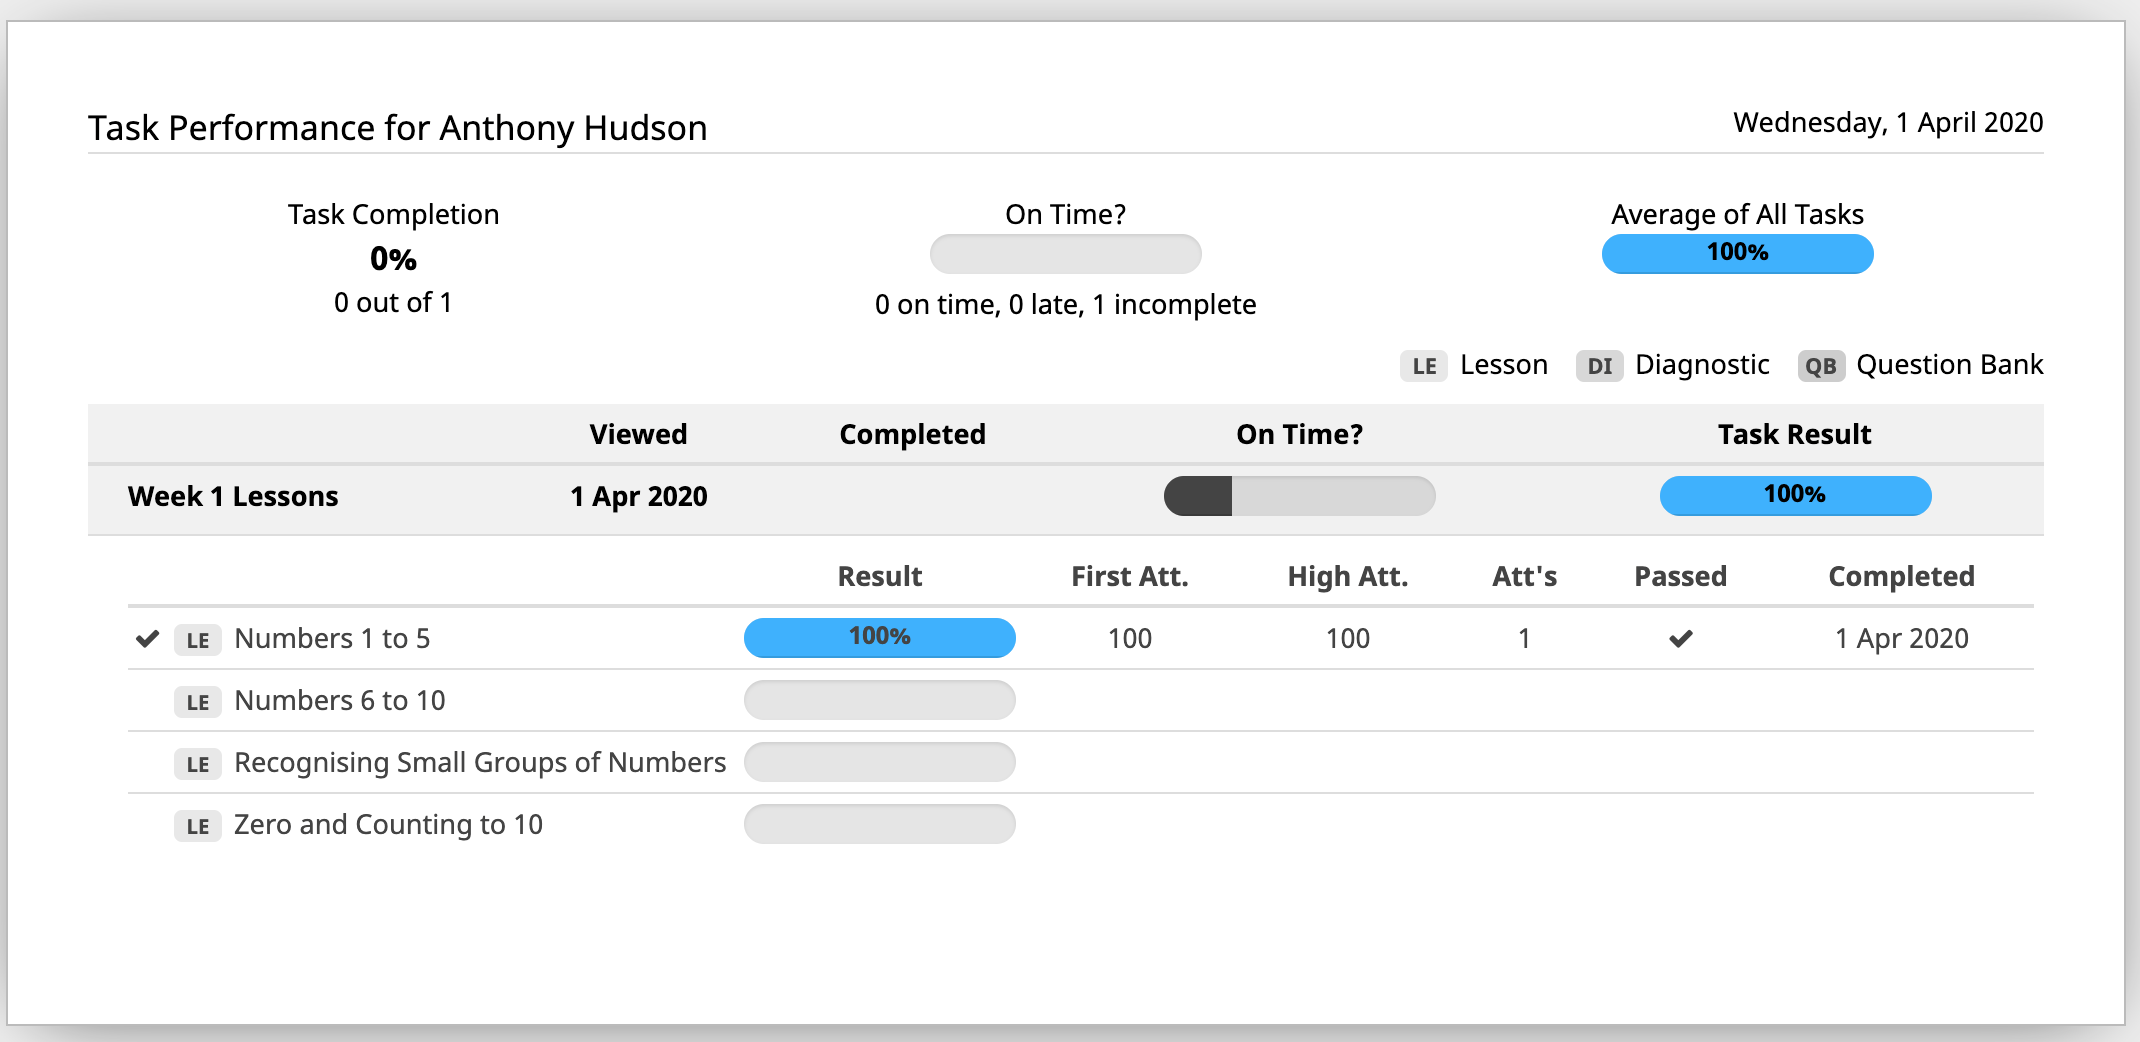The width and height of the screenshot is (2140, 1042).
Task: Click the LE badge beside Numbers 1 to 5
Action: (x=198, y=640)
